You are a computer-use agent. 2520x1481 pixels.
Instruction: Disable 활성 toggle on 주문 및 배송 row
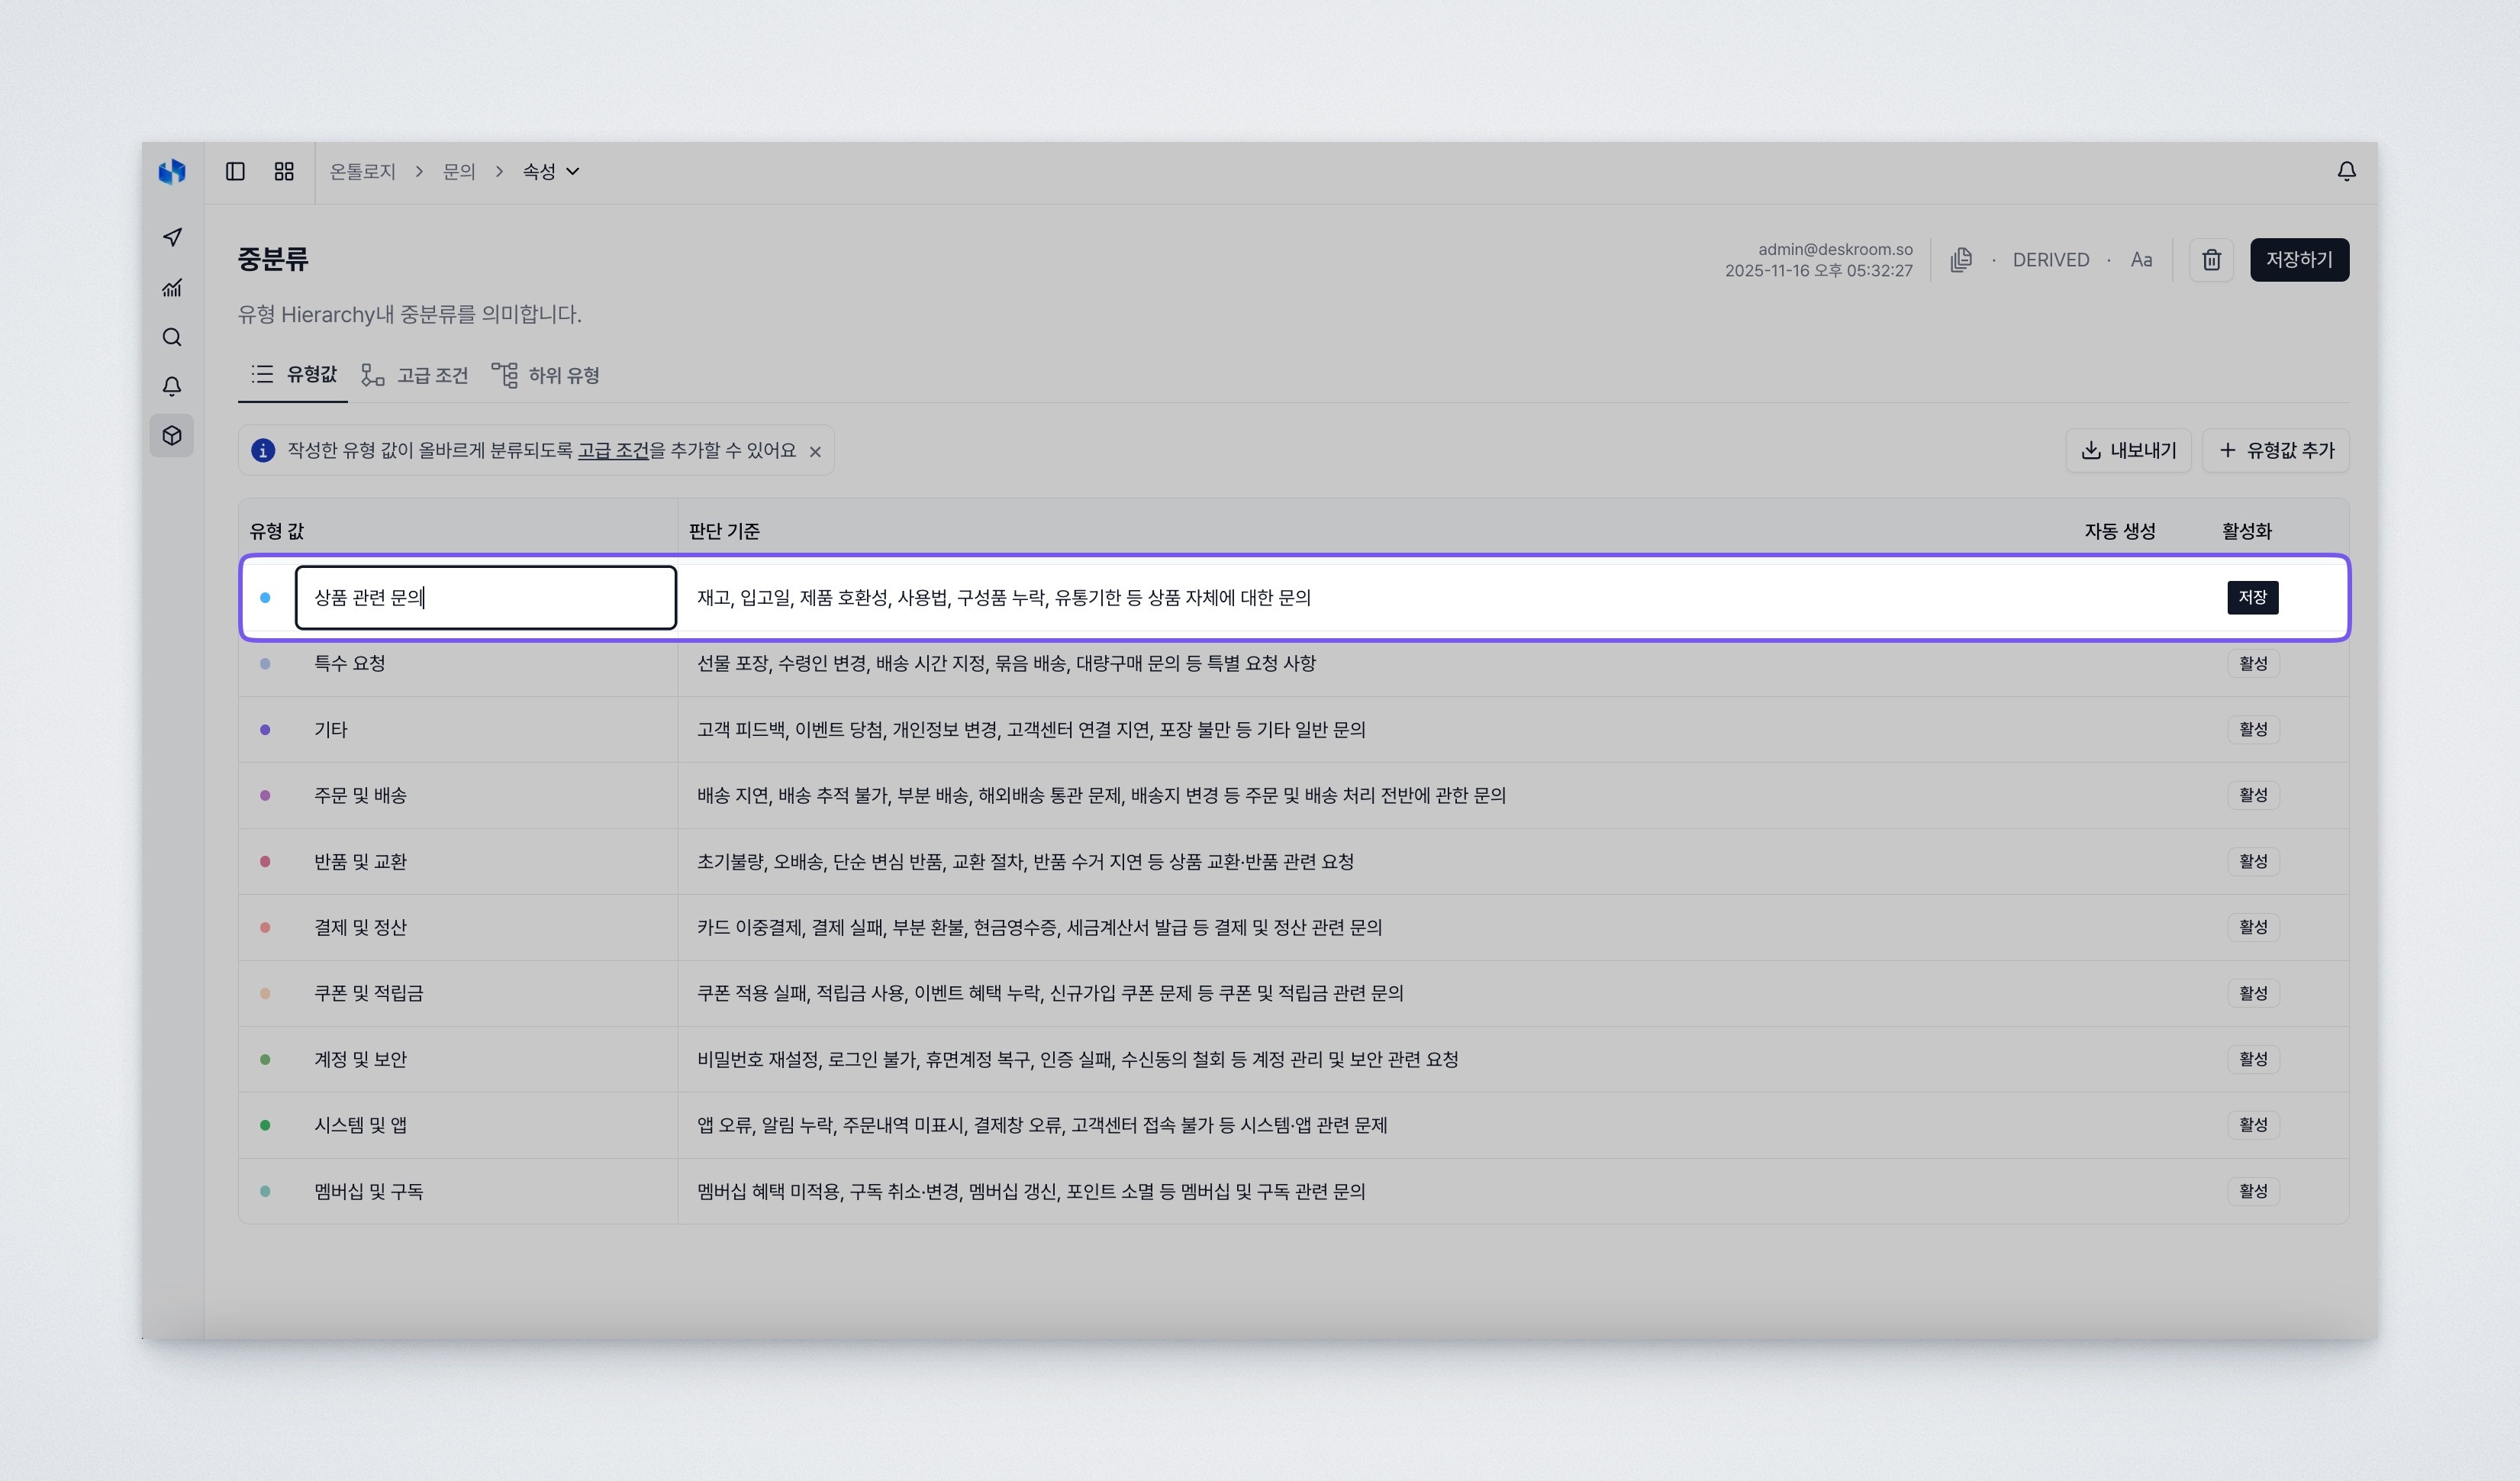point(2252,795)
